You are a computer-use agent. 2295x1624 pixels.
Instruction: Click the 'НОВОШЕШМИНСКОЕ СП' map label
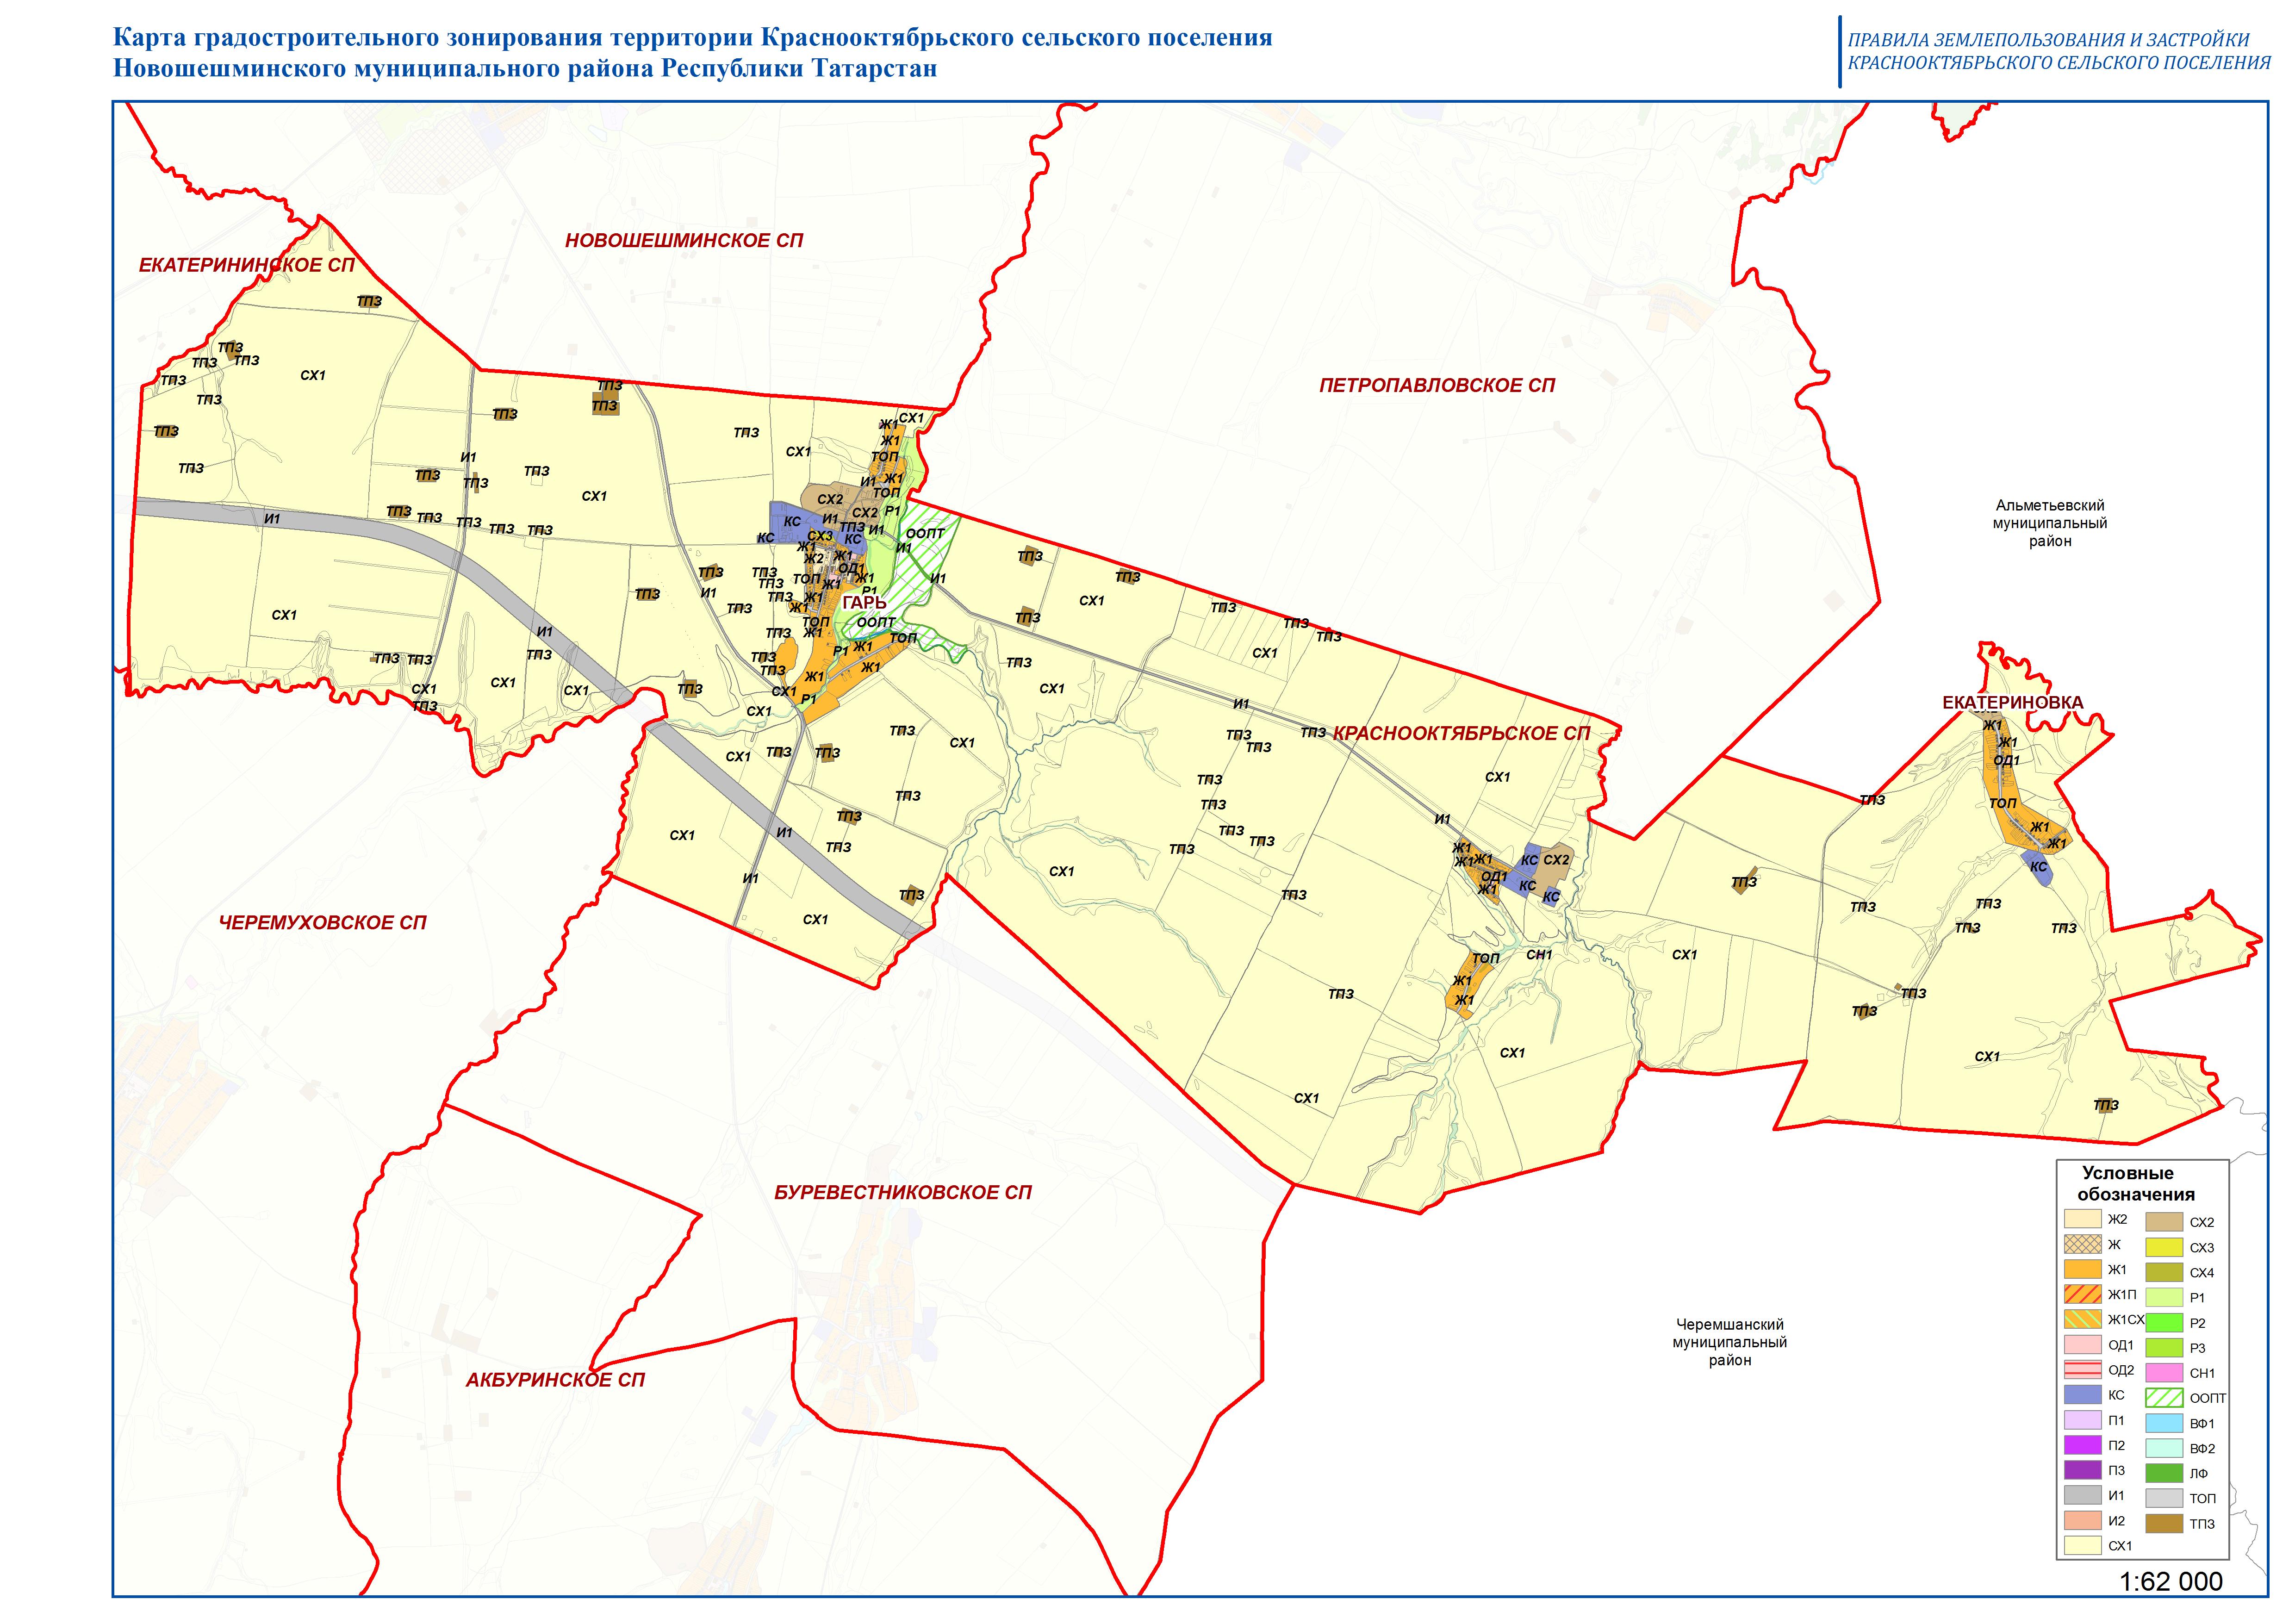pos(684,241)
